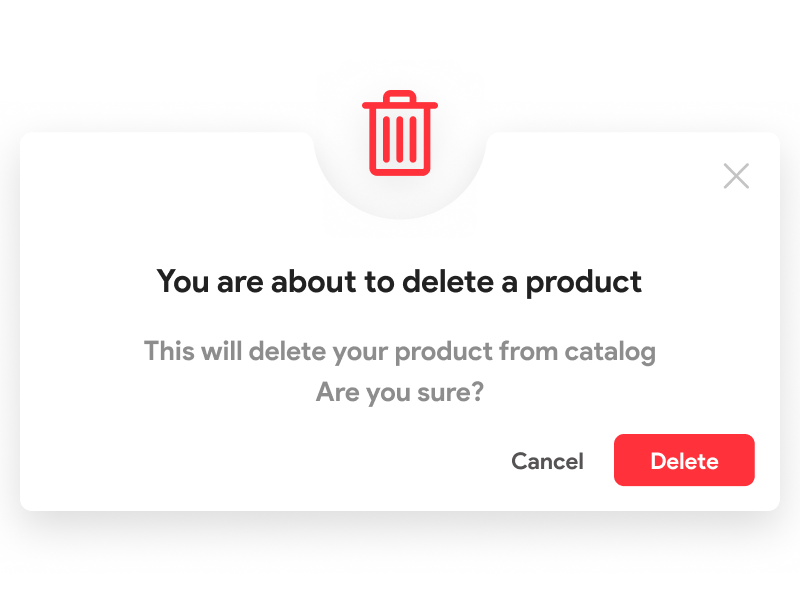Click the Cancel text link
Image resolution: width=800 pixels, height=600 pixels.
[547, 461]
